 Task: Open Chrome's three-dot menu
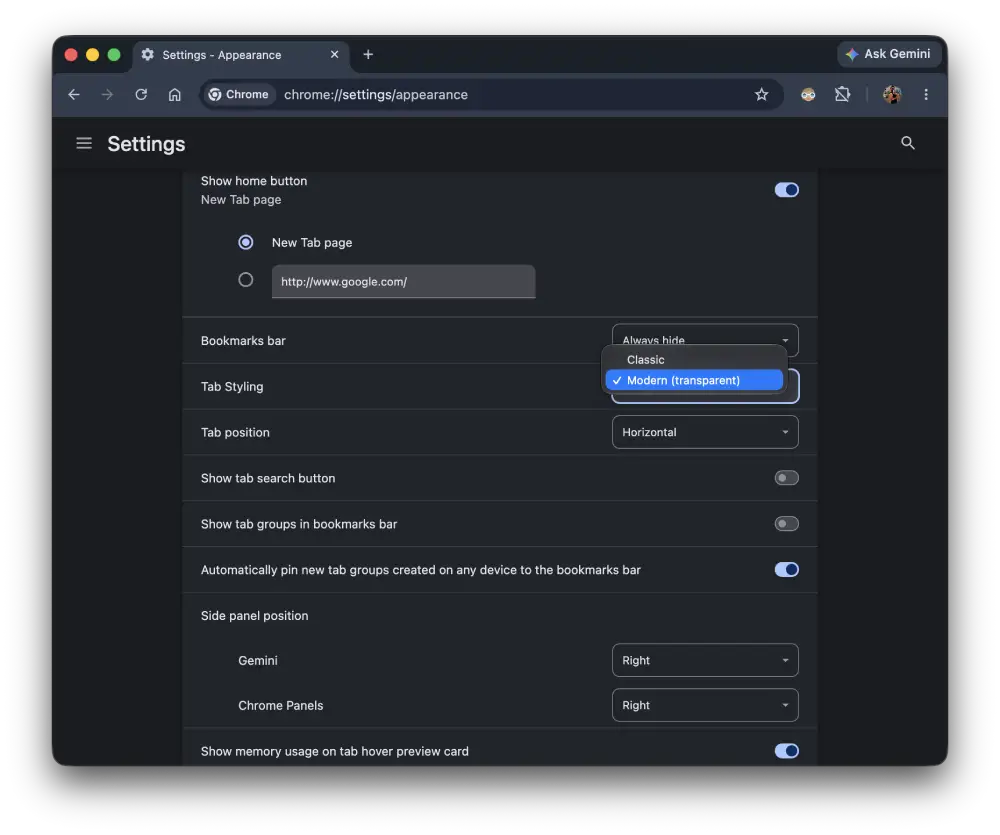tap(926, 94)
